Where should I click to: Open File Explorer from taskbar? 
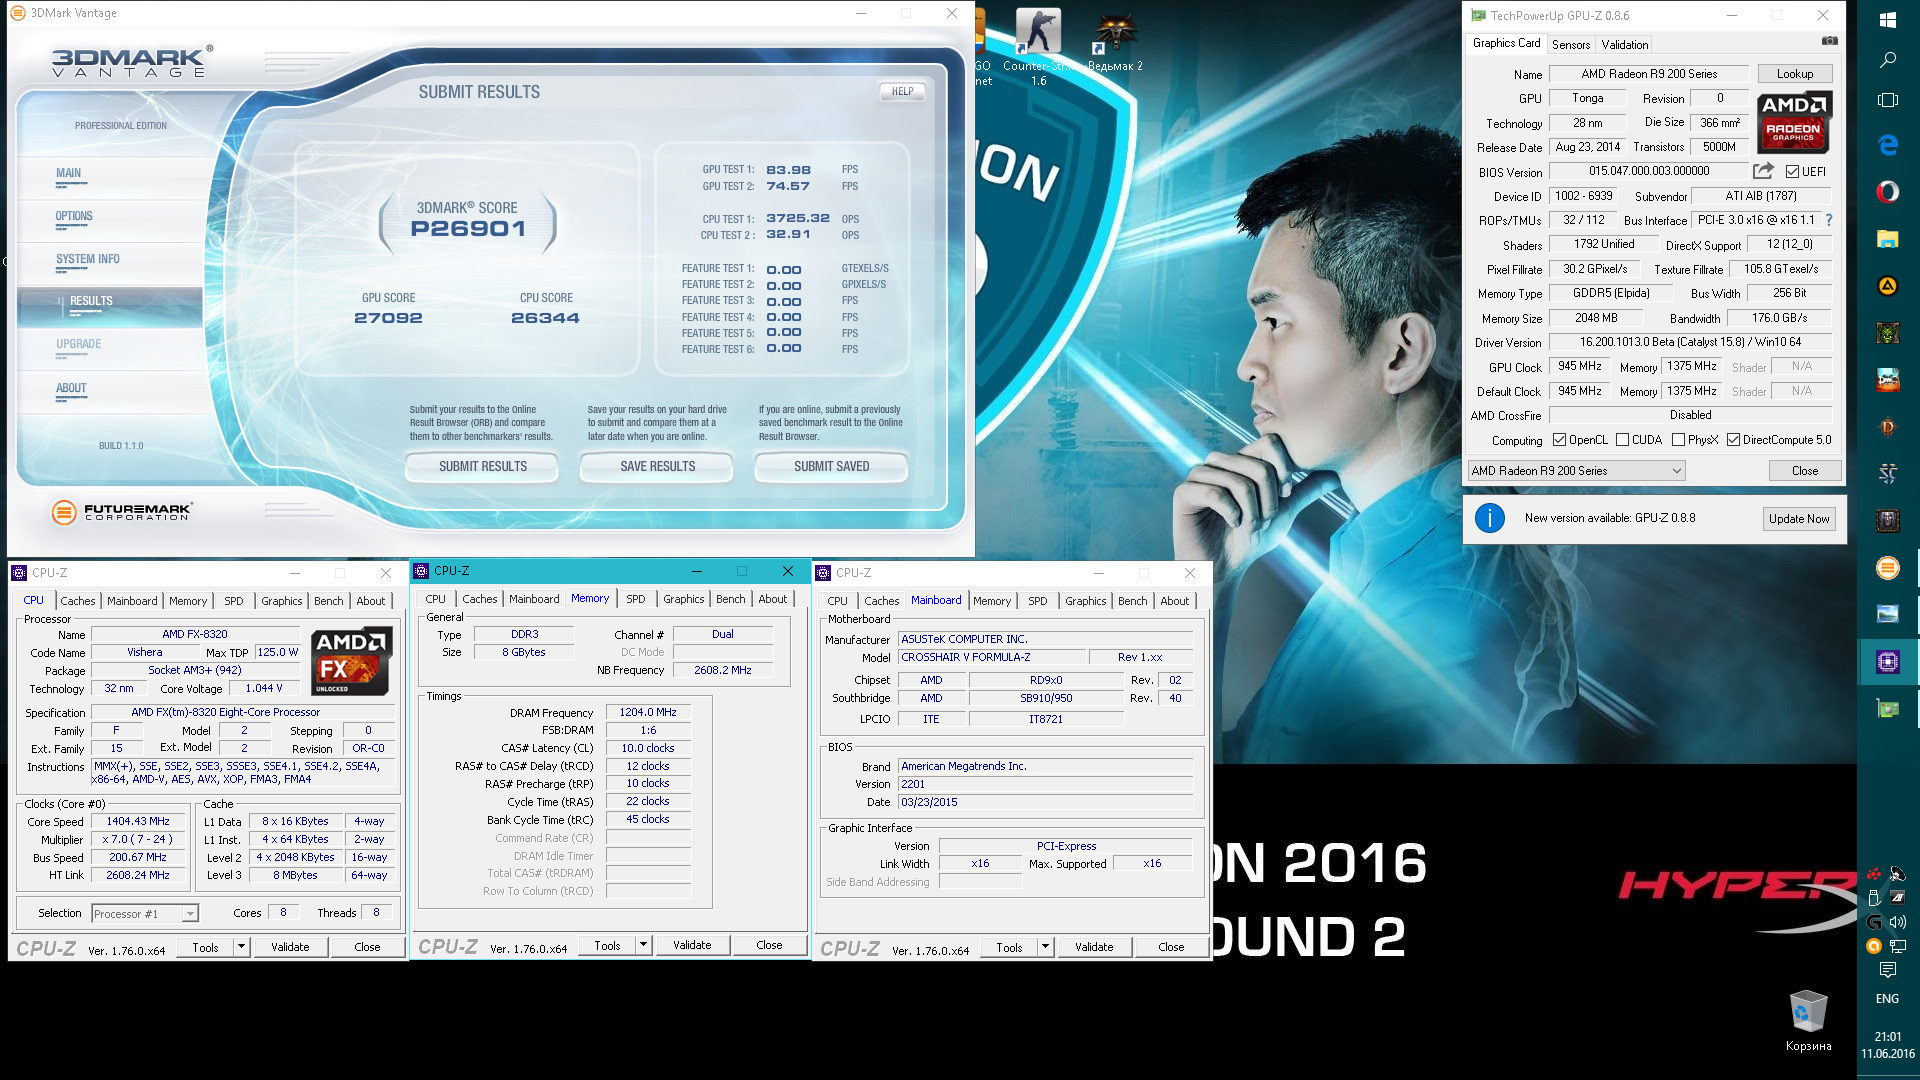pos(1888,239)
